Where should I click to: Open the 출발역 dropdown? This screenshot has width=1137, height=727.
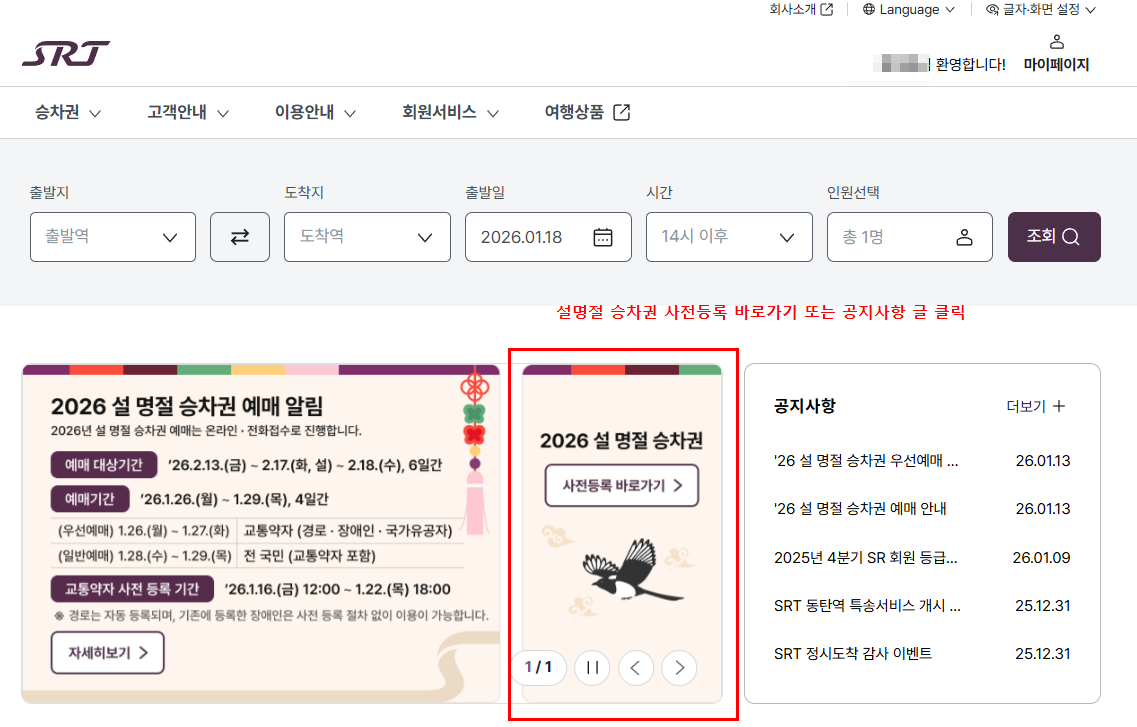[112, 237]
